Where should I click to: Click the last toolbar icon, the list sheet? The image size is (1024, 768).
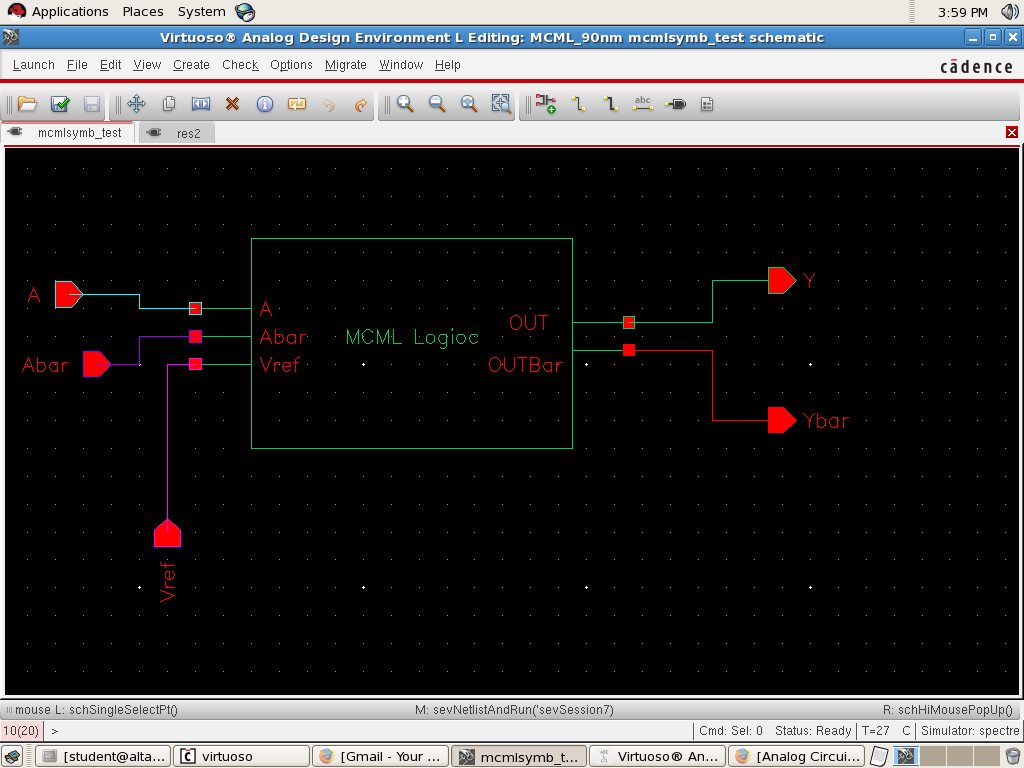click(707, 104)
